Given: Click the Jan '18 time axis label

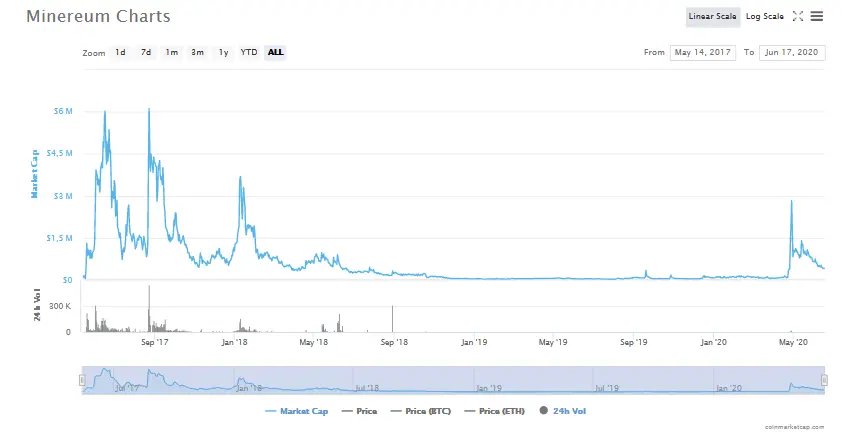Looking at the screenshot, I should (x=234, y=342).
